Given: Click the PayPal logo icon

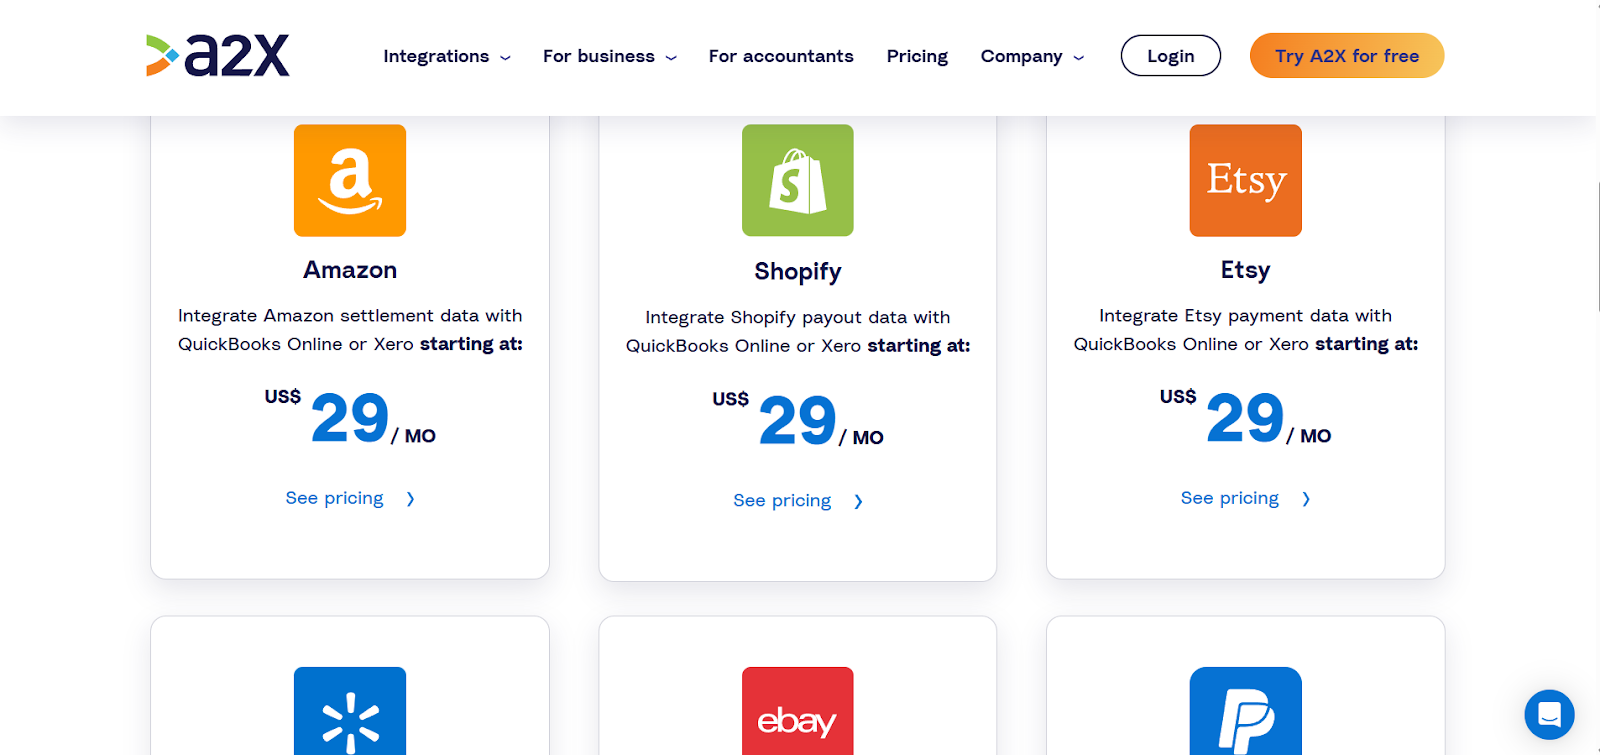Looking at the screenshot, I should (x=1245, y=712).
